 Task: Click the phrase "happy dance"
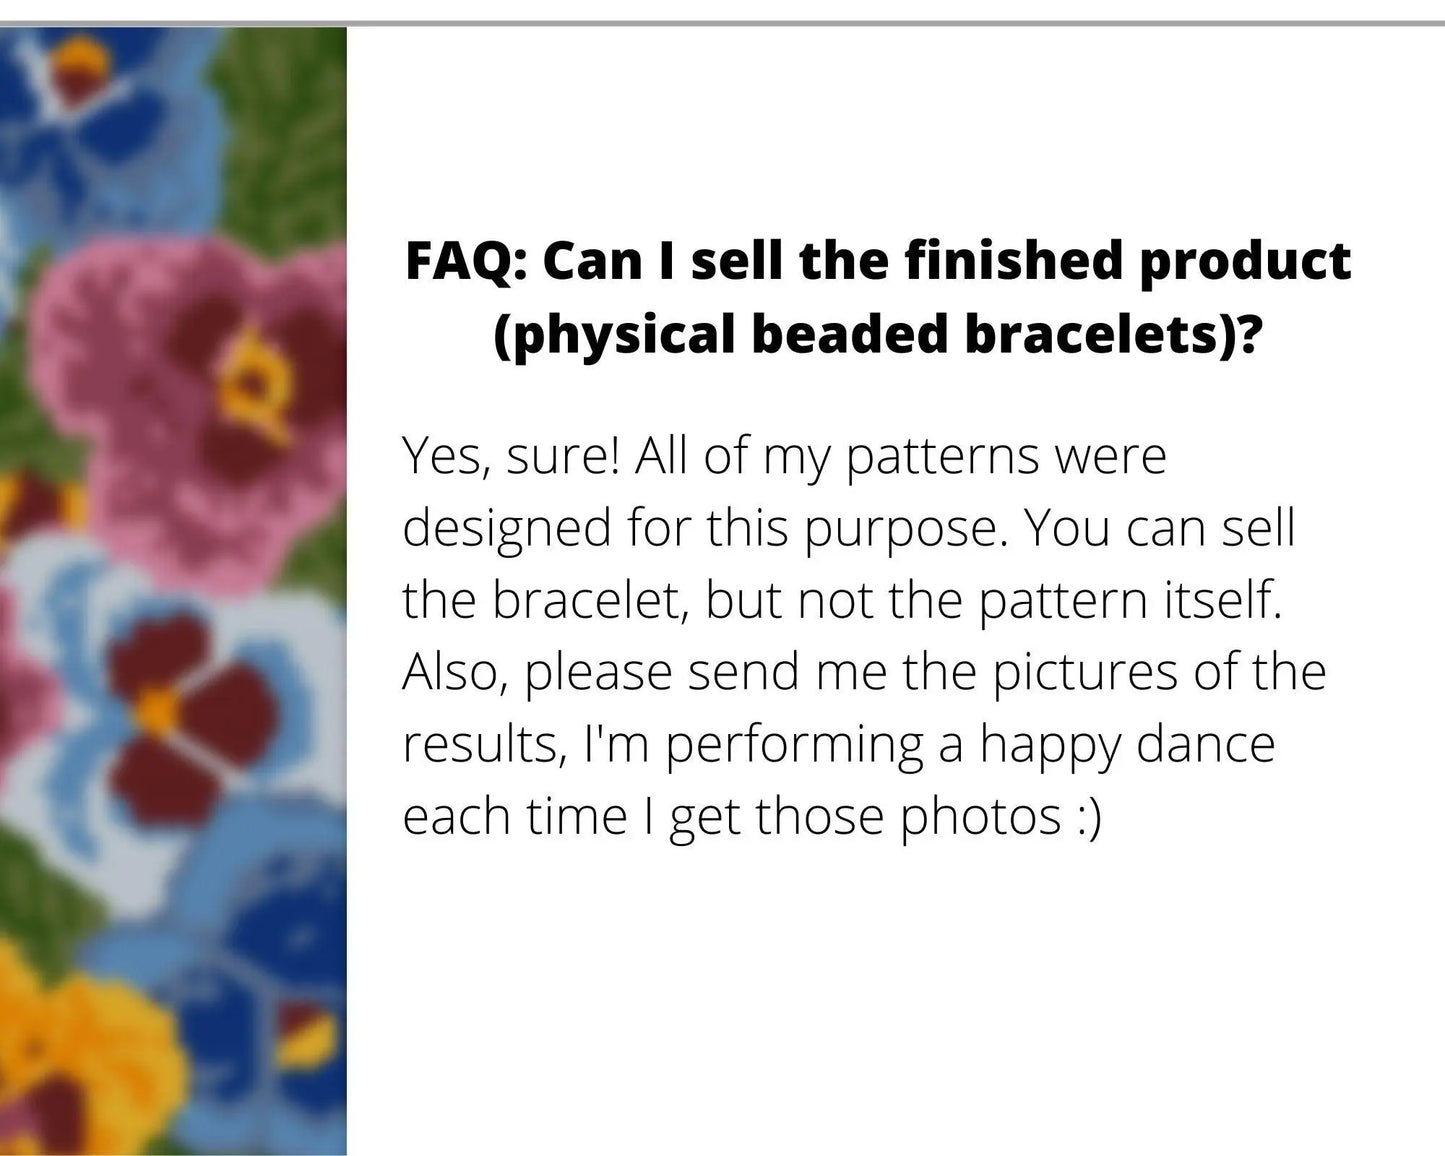pyautogui.click(x=1127, y=744)
